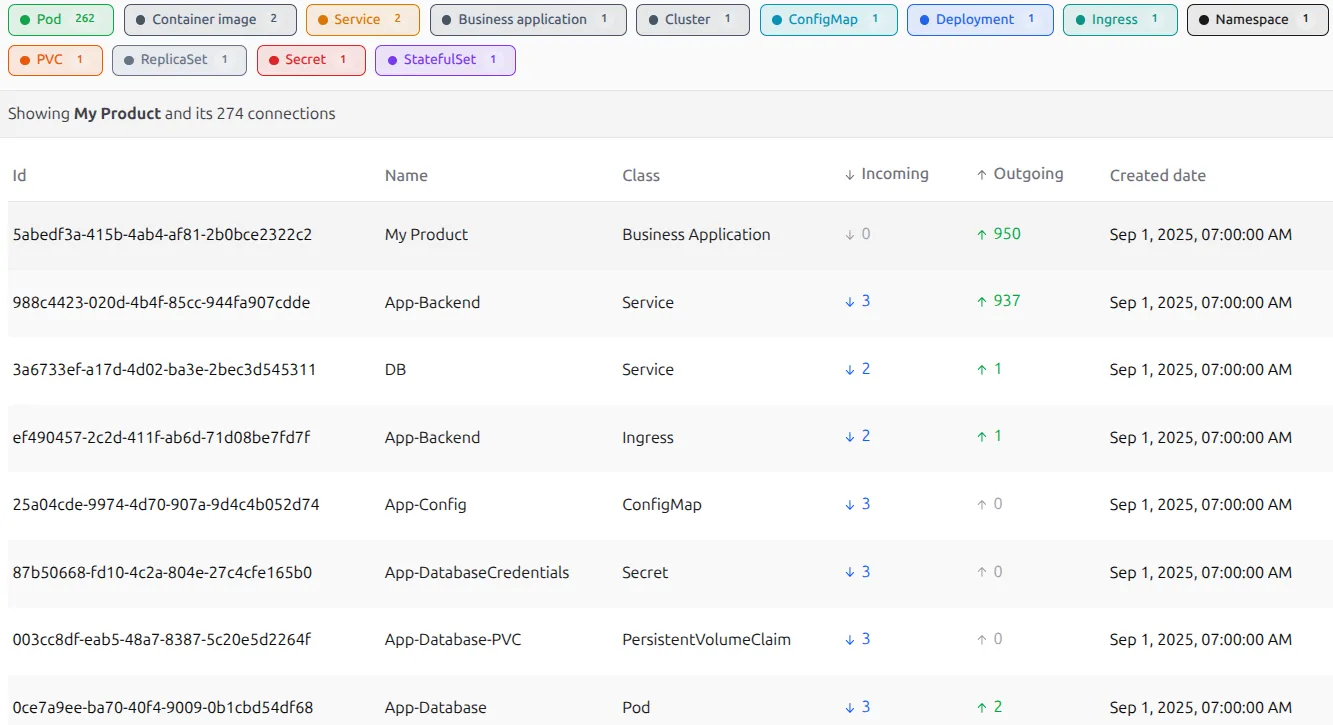Toggle the Container image filter chip
The width and height of the screenshot is (1333, 725).
tap(210, 20)
